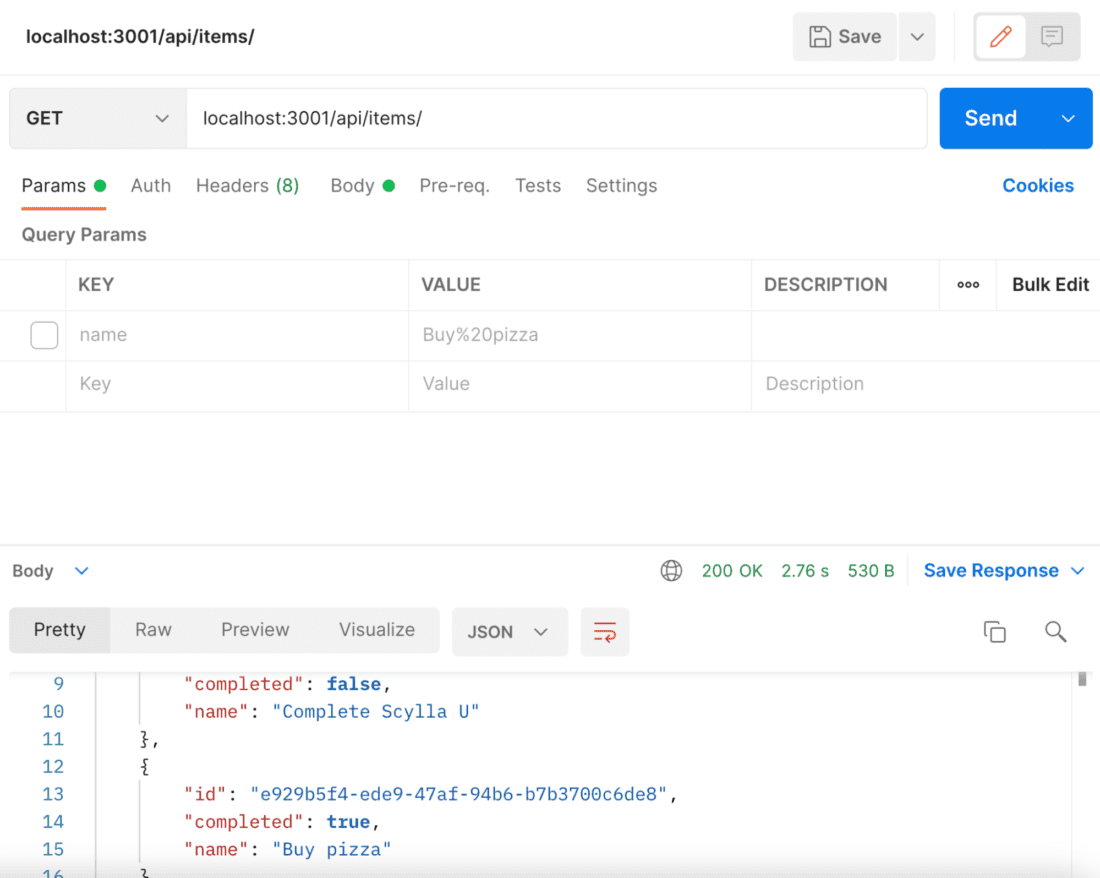Search within the response body
The height and width of the screenshot is (878, 1100).
click(x=1055, y=631)
